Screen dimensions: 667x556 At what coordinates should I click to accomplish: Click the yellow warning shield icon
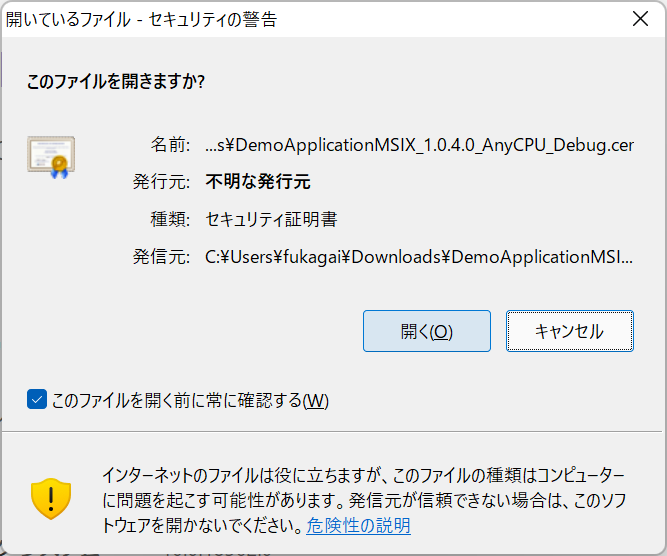[x=51, y=499]
